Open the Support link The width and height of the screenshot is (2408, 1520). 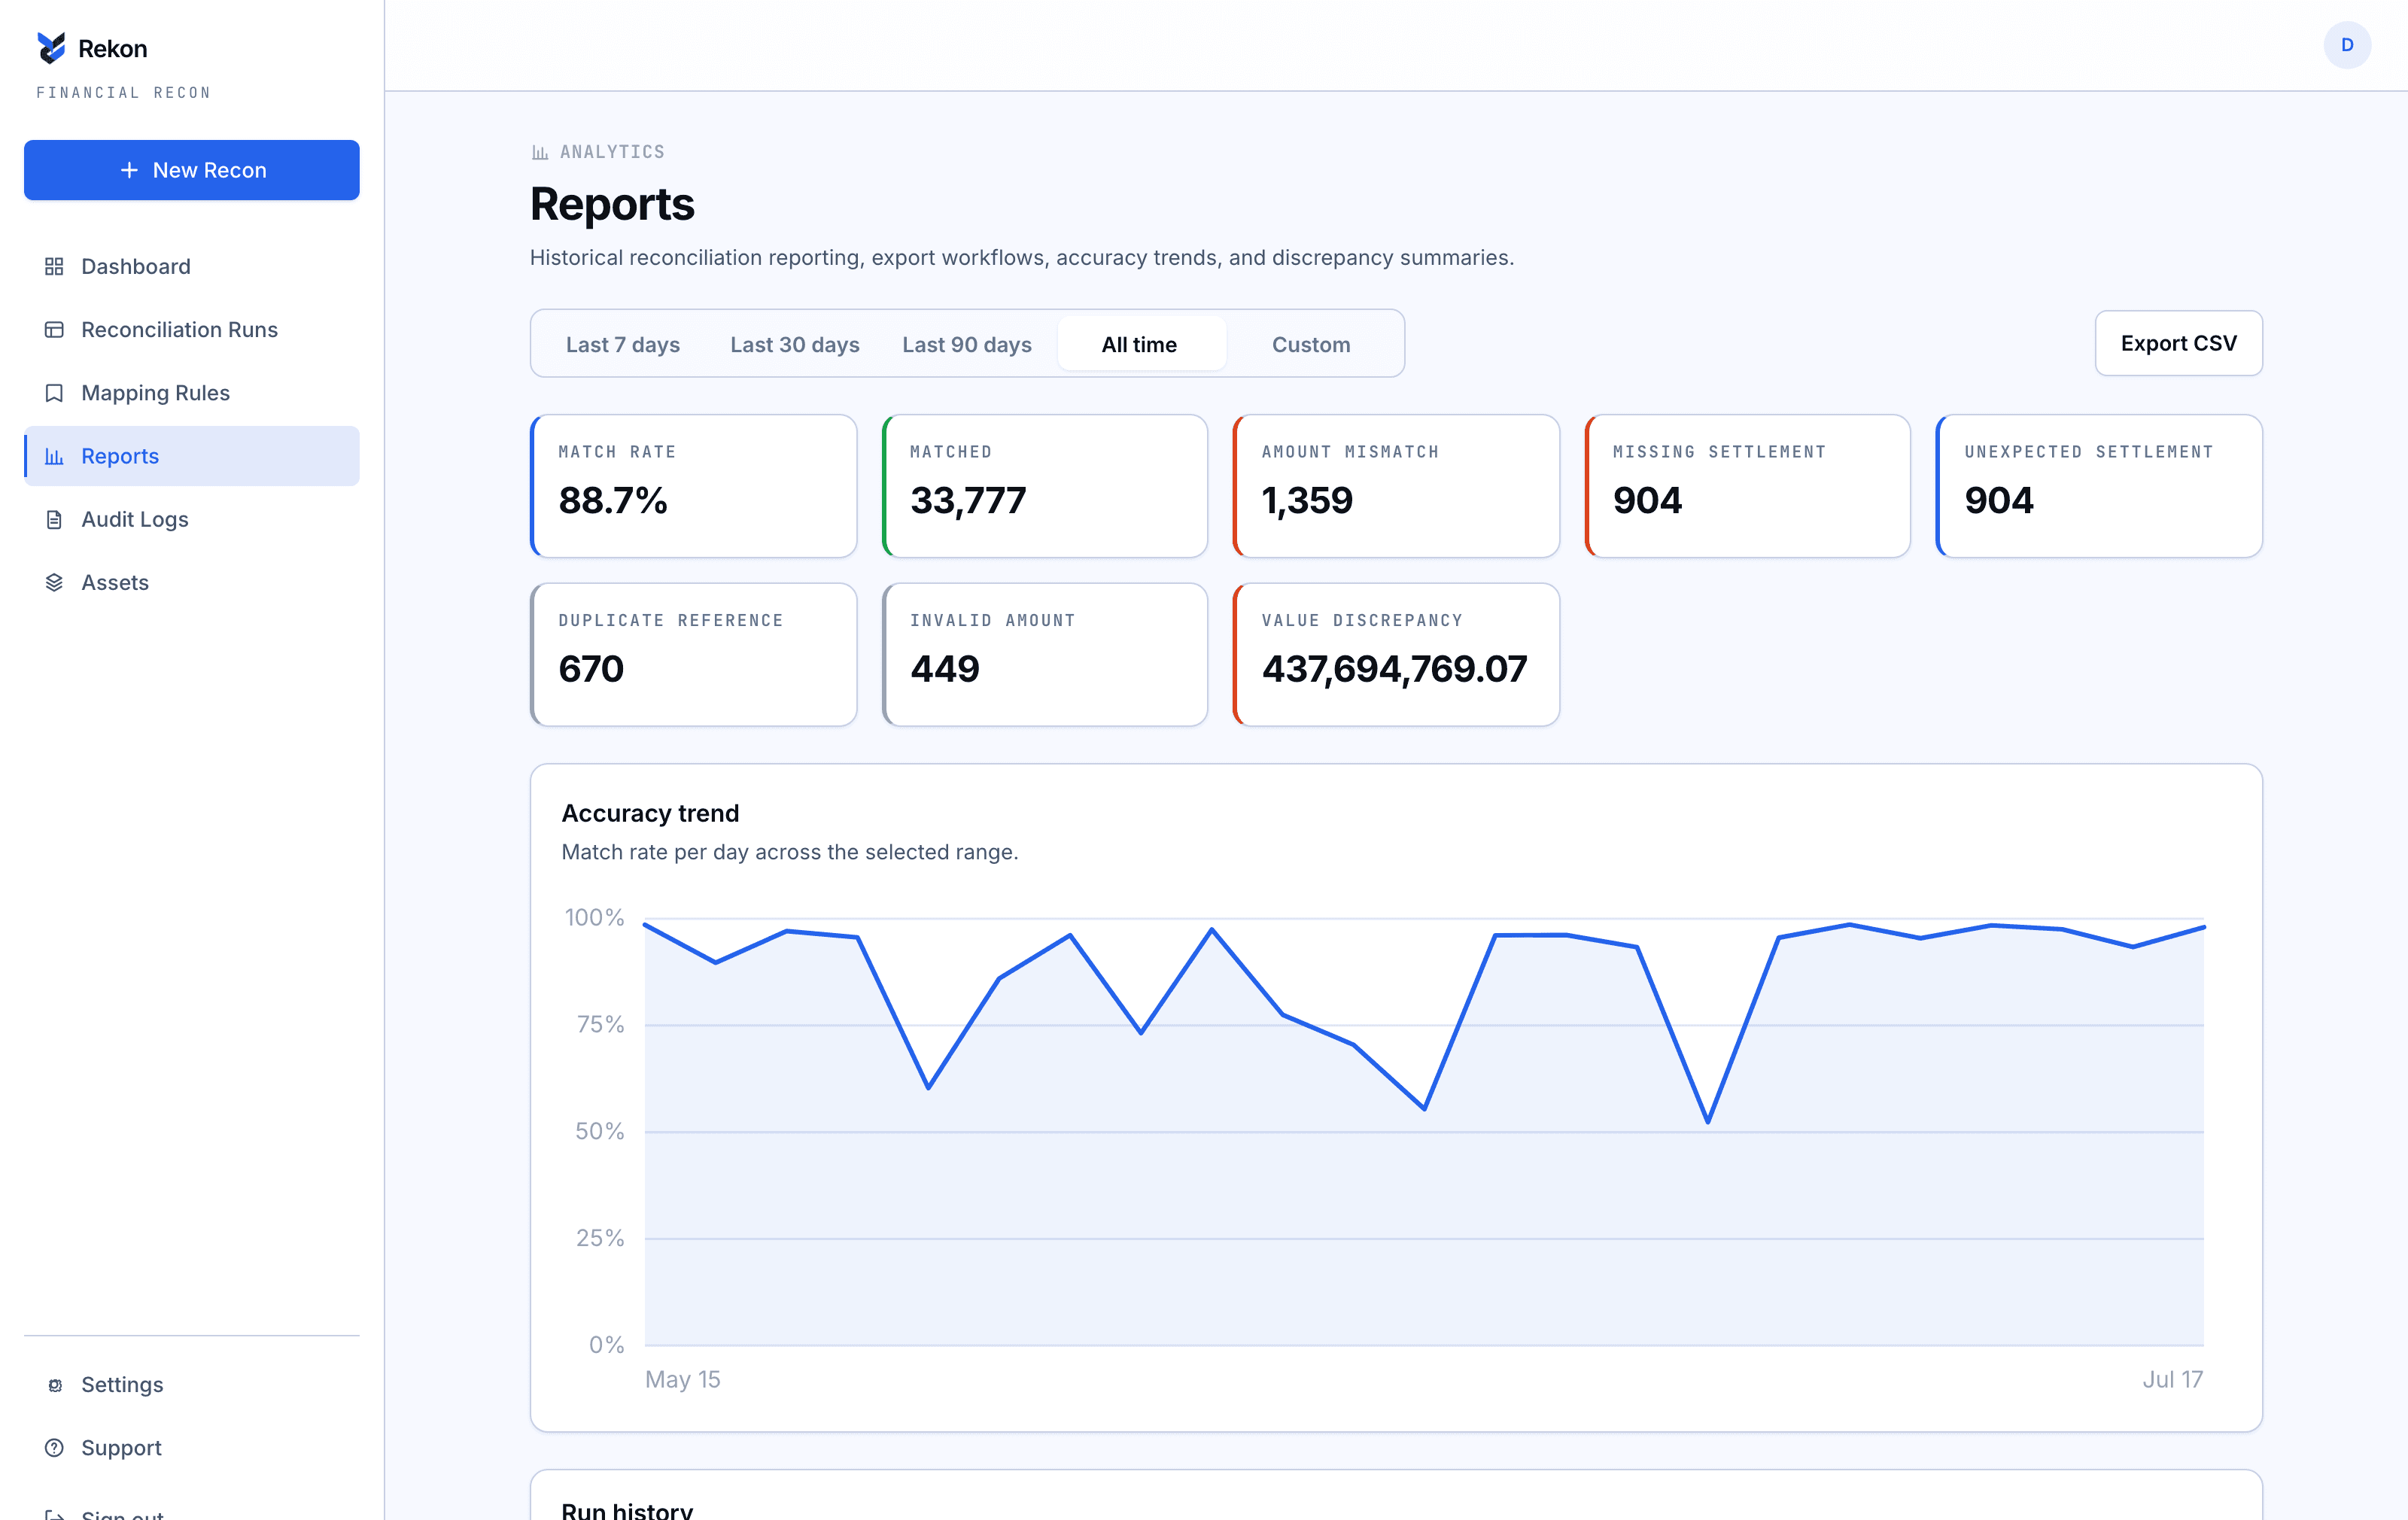(x=192, y=1447)
